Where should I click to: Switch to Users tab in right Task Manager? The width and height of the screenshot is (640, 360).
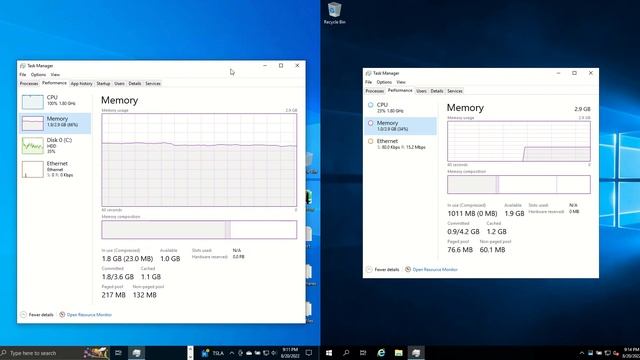tap(421, 91)
